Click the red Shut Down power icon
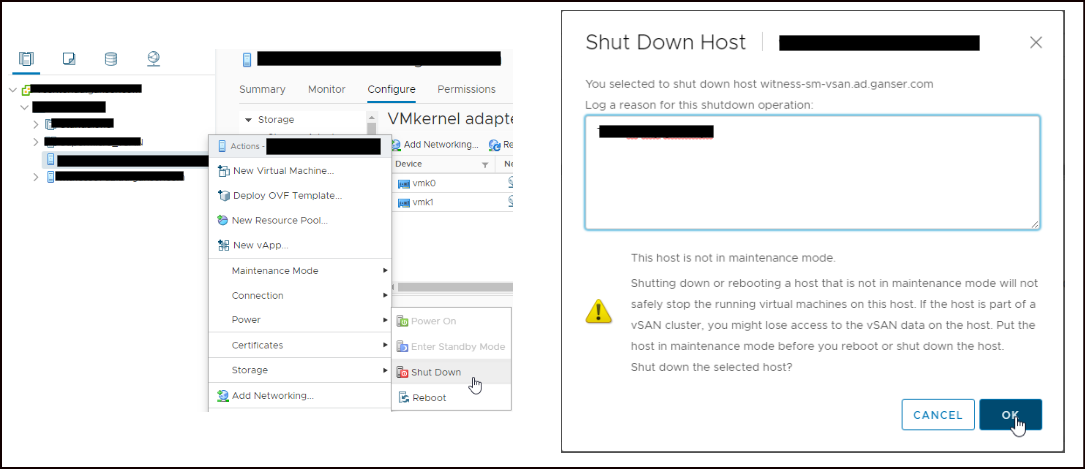Screen dimensions: 1085x469 [402, 372]
